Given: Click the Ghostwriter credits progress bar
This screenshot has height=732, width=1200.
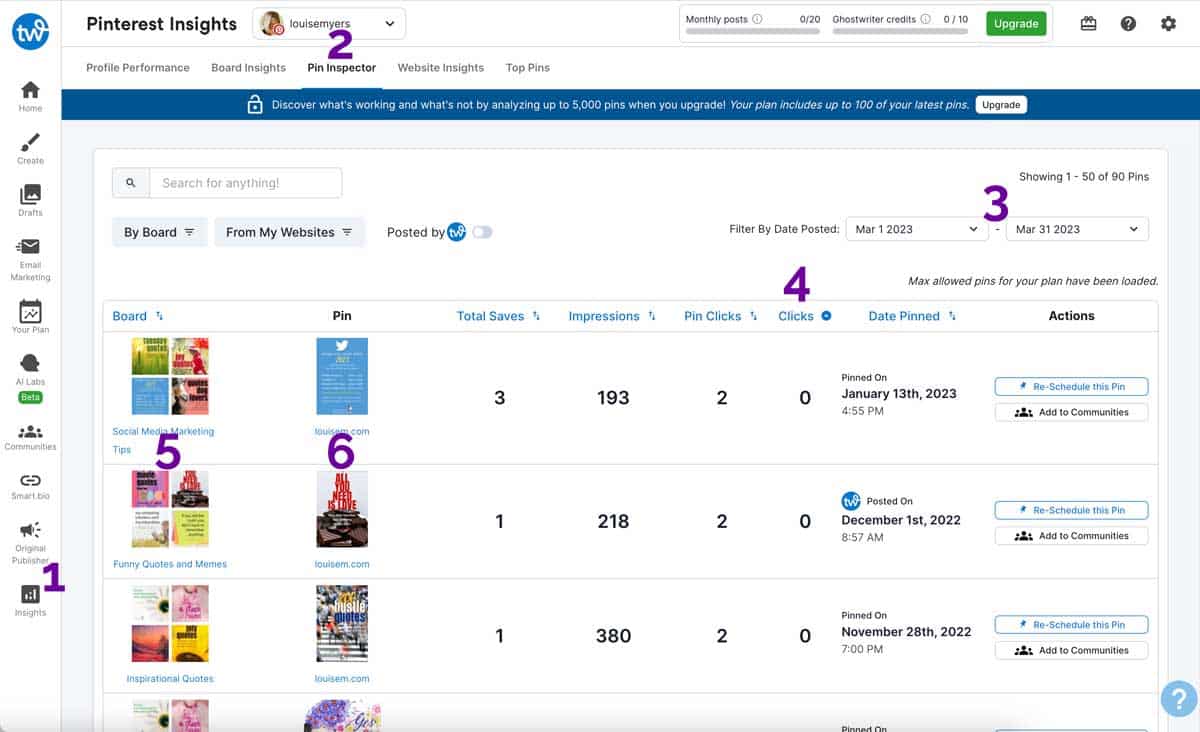Looking at the screenshot, I should click(x=900, y=32).
